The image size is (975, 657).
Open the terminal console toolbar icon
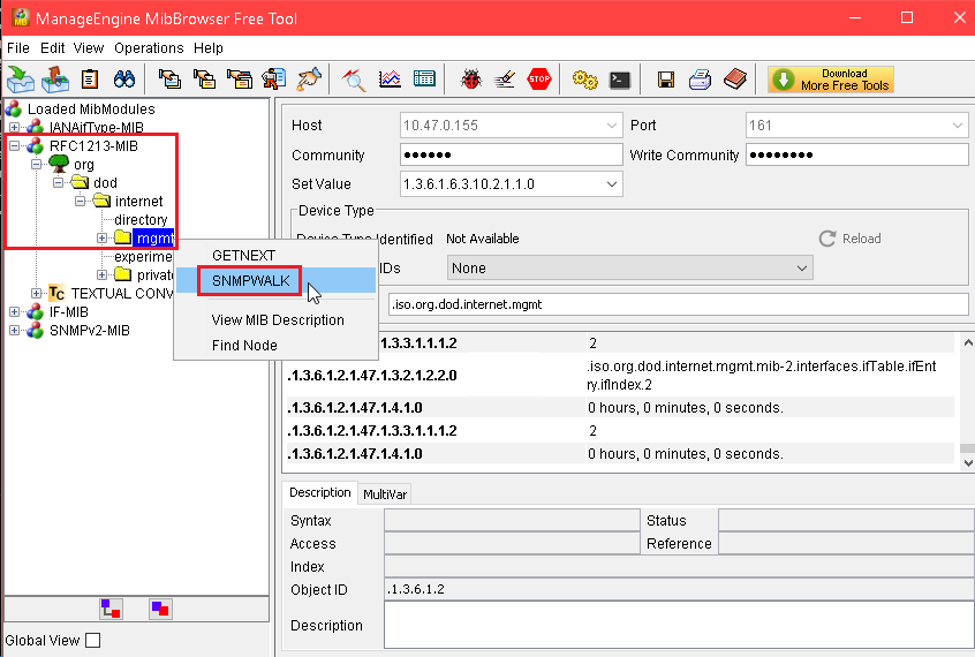pos(619,80)
